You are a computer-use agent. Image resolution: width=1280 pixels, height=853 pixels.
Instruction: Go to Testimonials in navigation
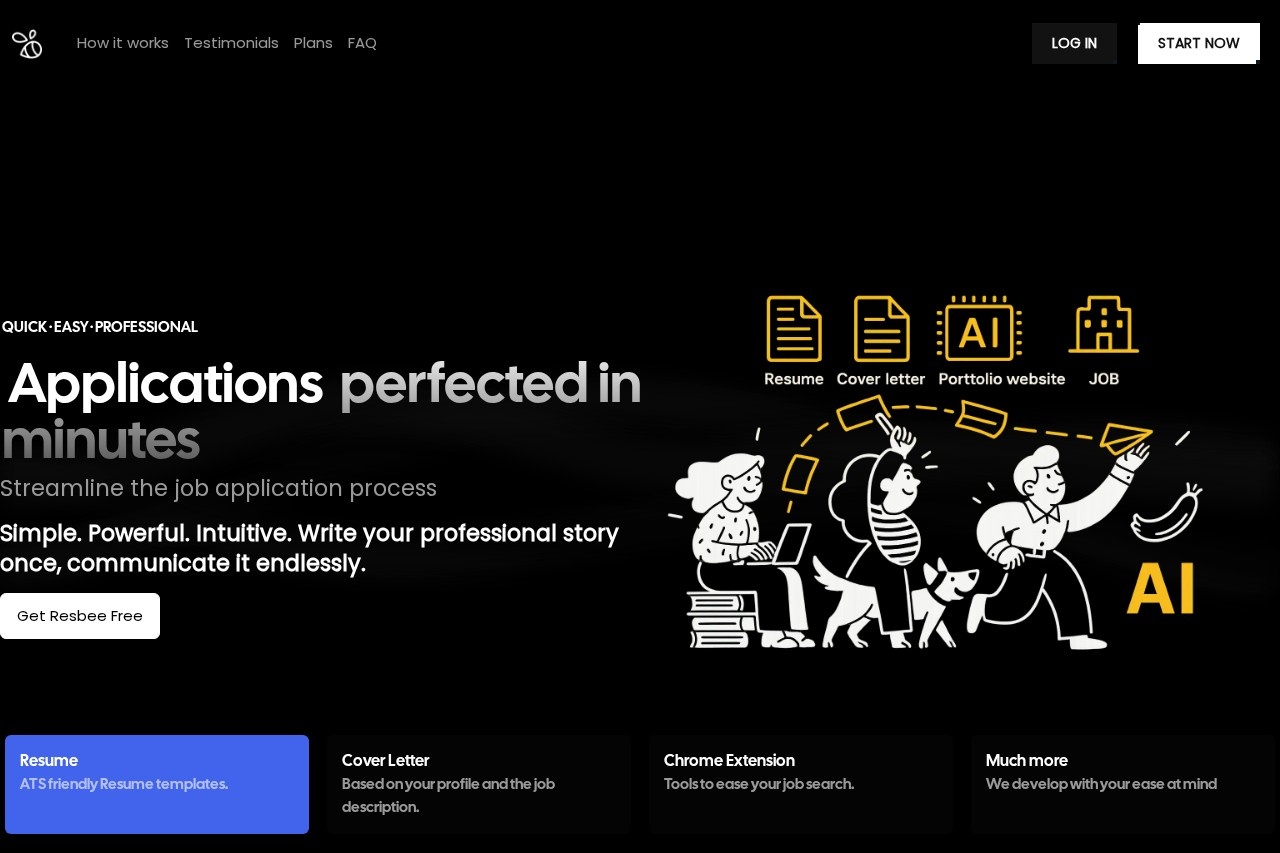[x=231, y=43]
